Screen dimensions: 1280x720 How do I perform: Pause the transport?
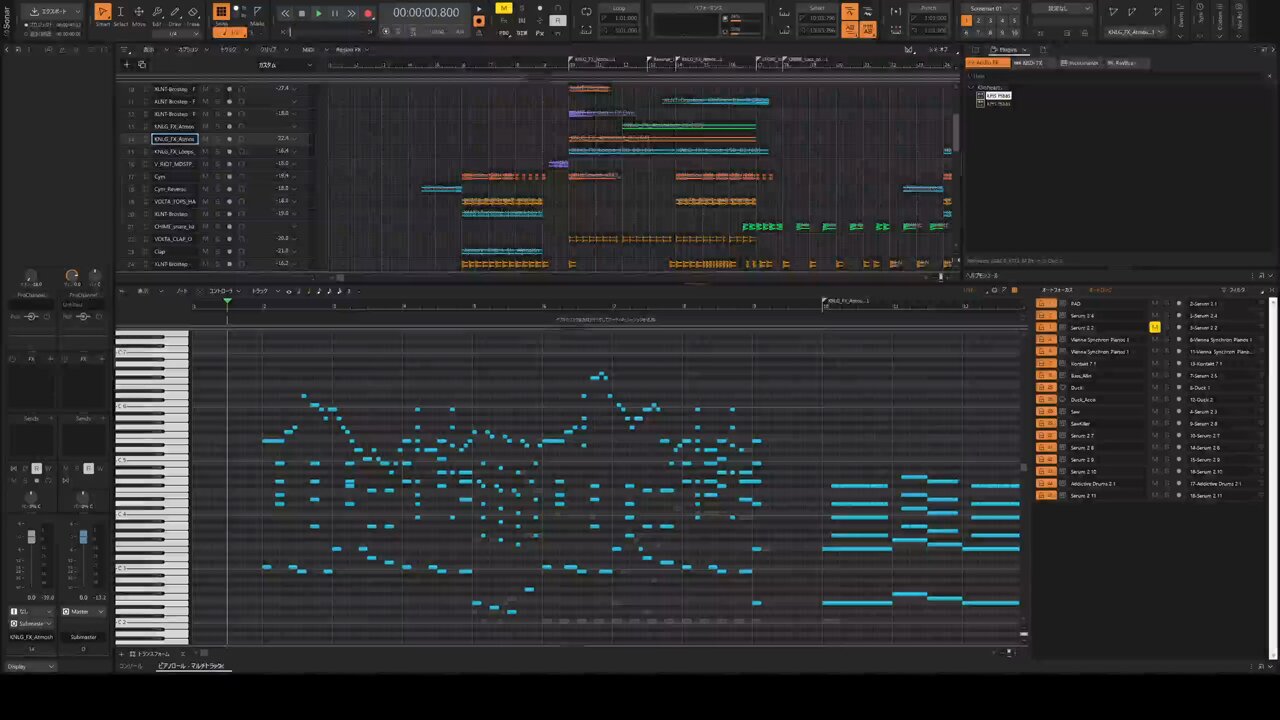click(335, 14)
